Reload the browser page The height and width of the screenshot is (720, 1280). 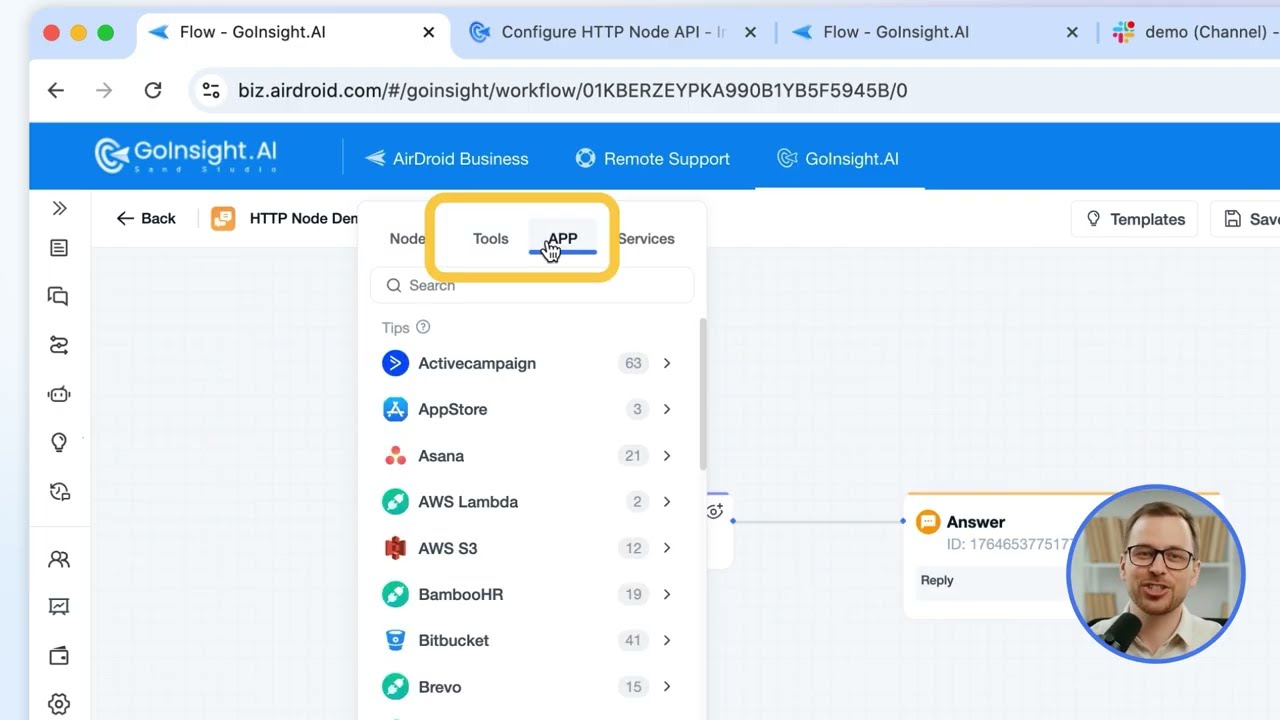153,90
